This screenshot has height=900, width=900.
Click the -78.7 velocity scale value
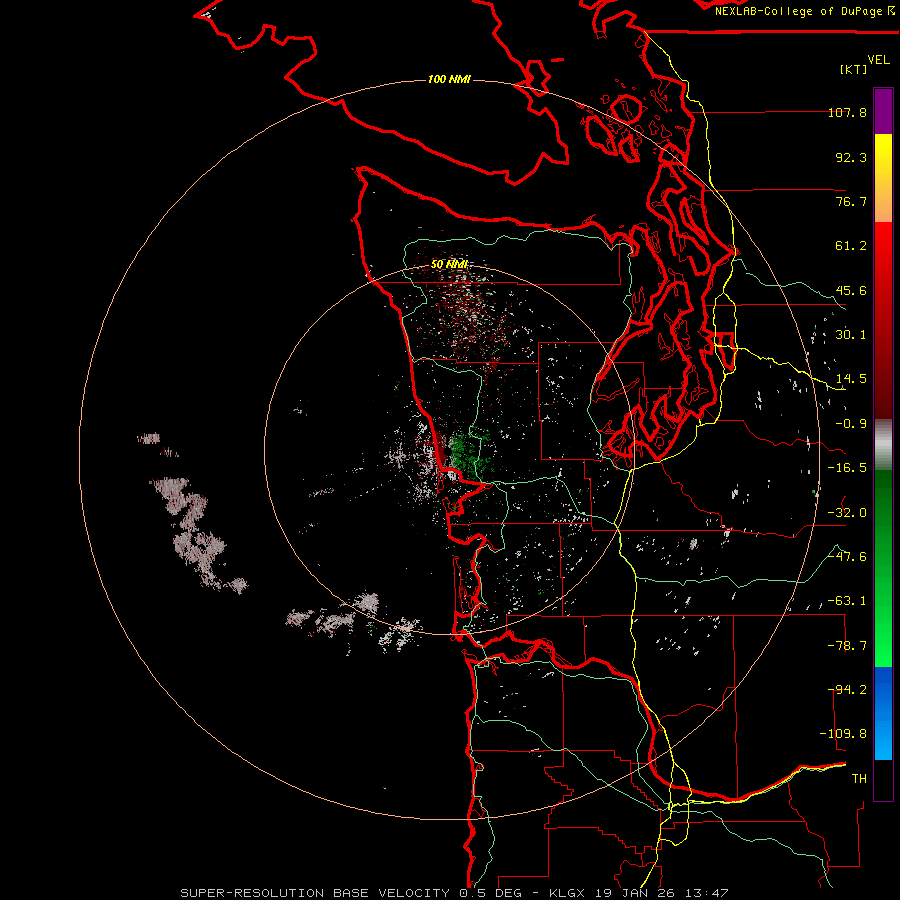tap(847, 646)
